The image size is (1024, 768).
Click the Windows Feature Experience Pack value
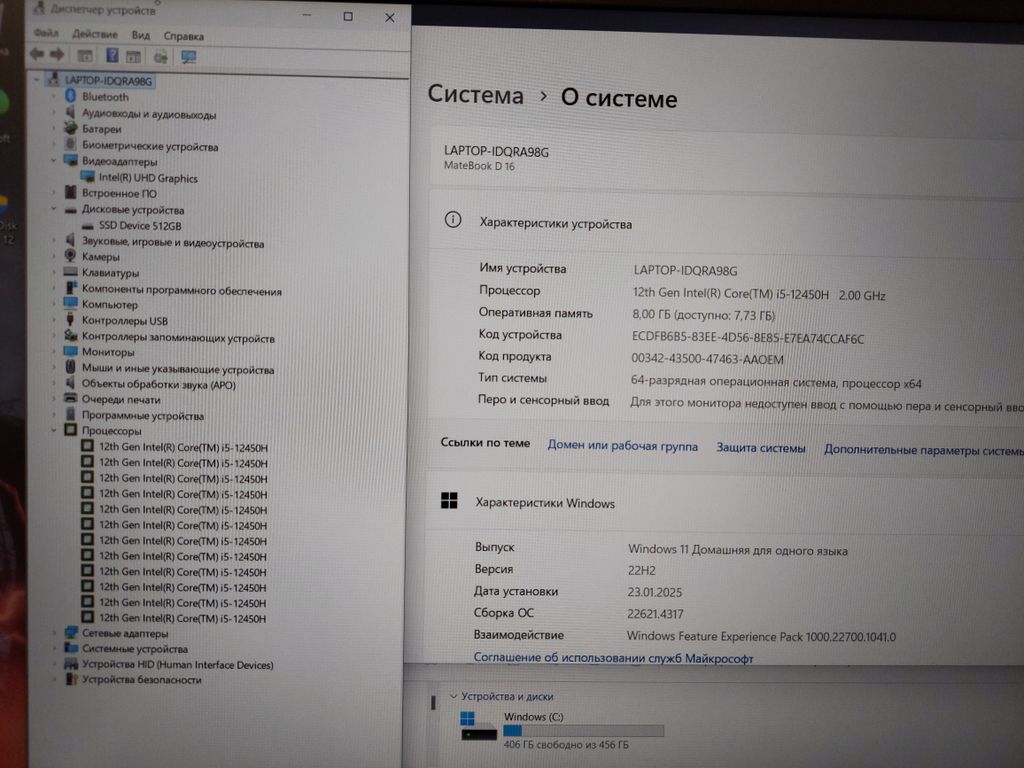point(761,637)
